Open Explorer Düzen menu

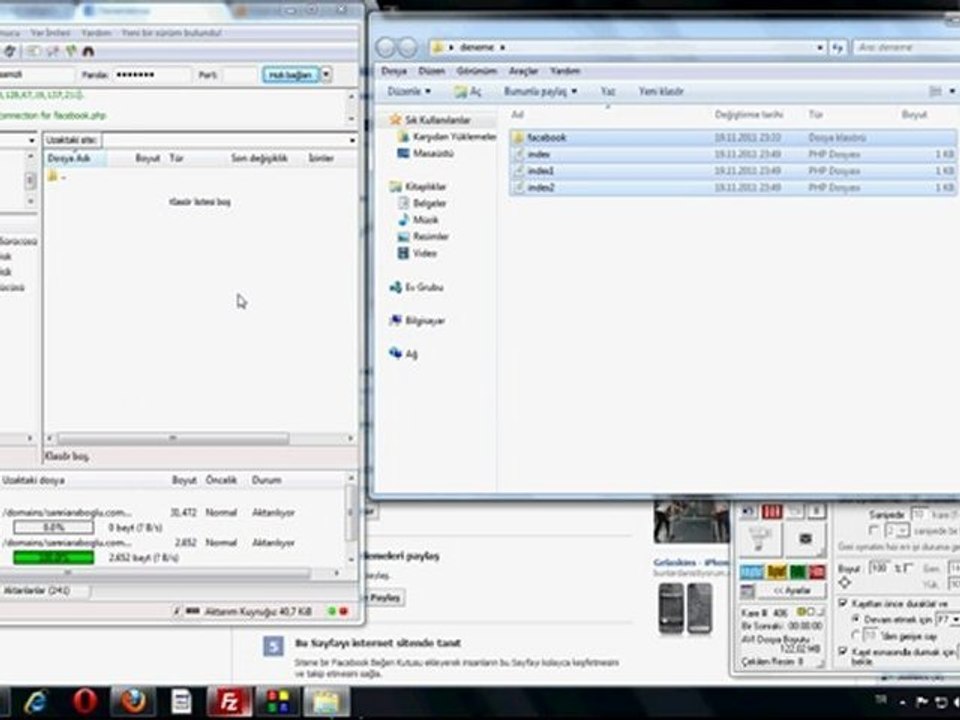click(x=432, y=71)
